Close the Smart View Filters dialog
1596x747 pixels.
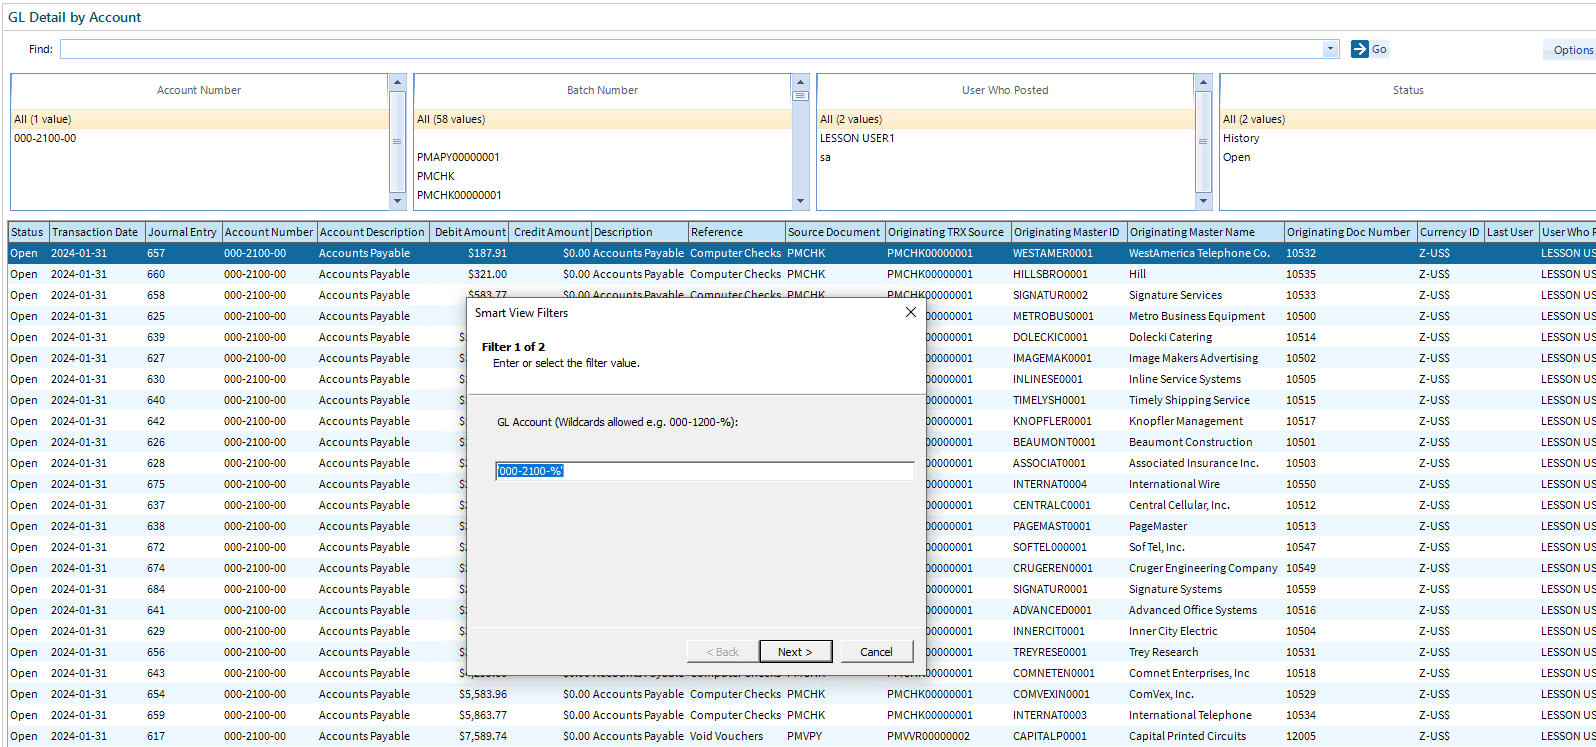tap(910, 312)
